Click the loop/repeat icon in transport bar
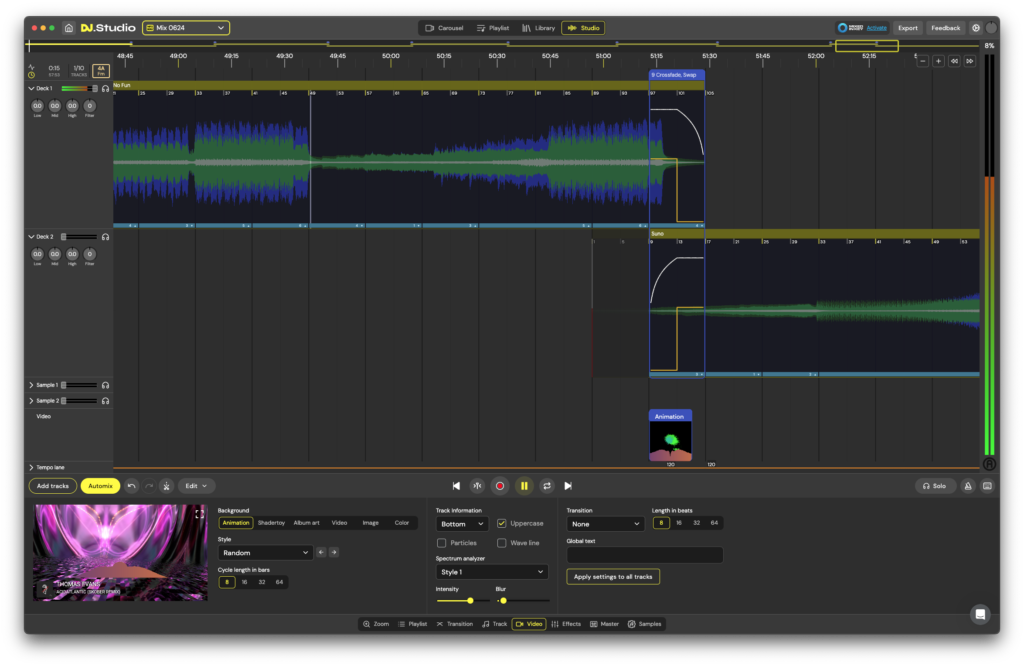 click(546, 485)
